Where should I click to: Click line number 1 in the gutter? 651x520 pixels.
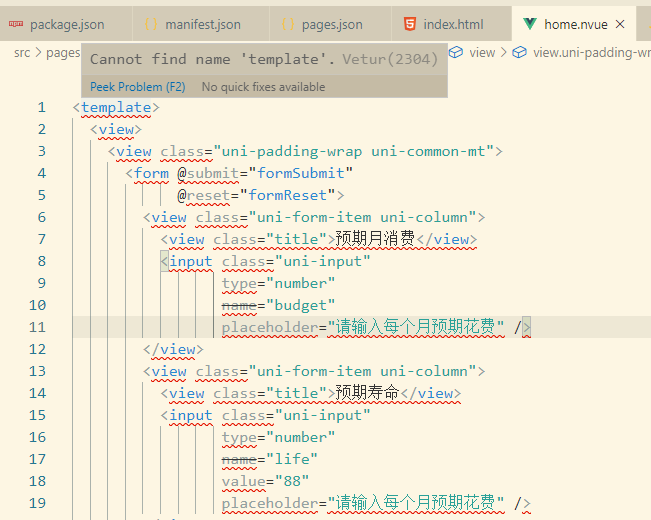pyautogui.click(x=42, y=108)
